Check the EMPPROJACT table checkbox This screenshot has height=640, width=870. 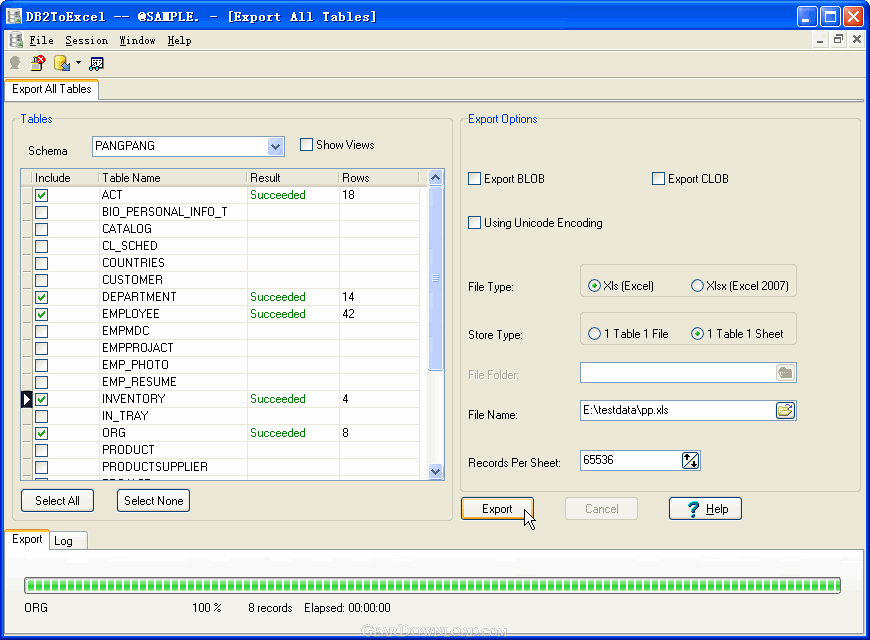(x=42, y=349)
